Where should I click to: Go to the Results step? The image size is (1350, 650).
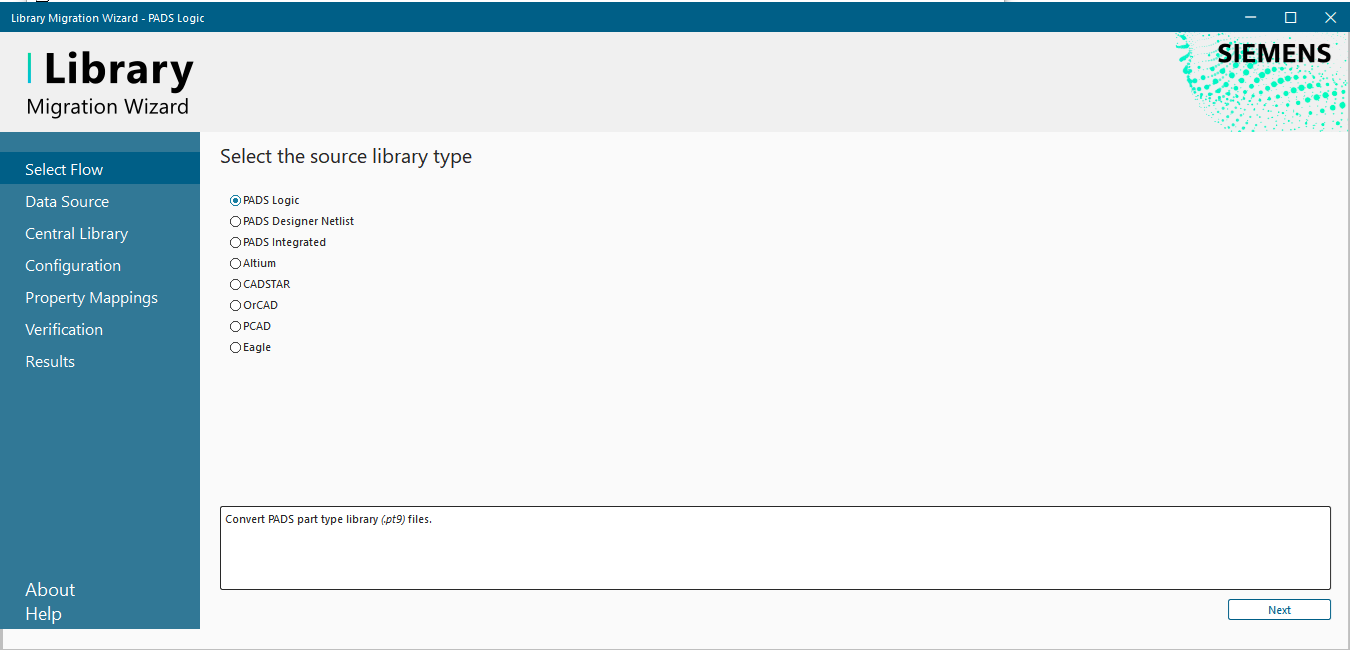click(x=50, y=362)
